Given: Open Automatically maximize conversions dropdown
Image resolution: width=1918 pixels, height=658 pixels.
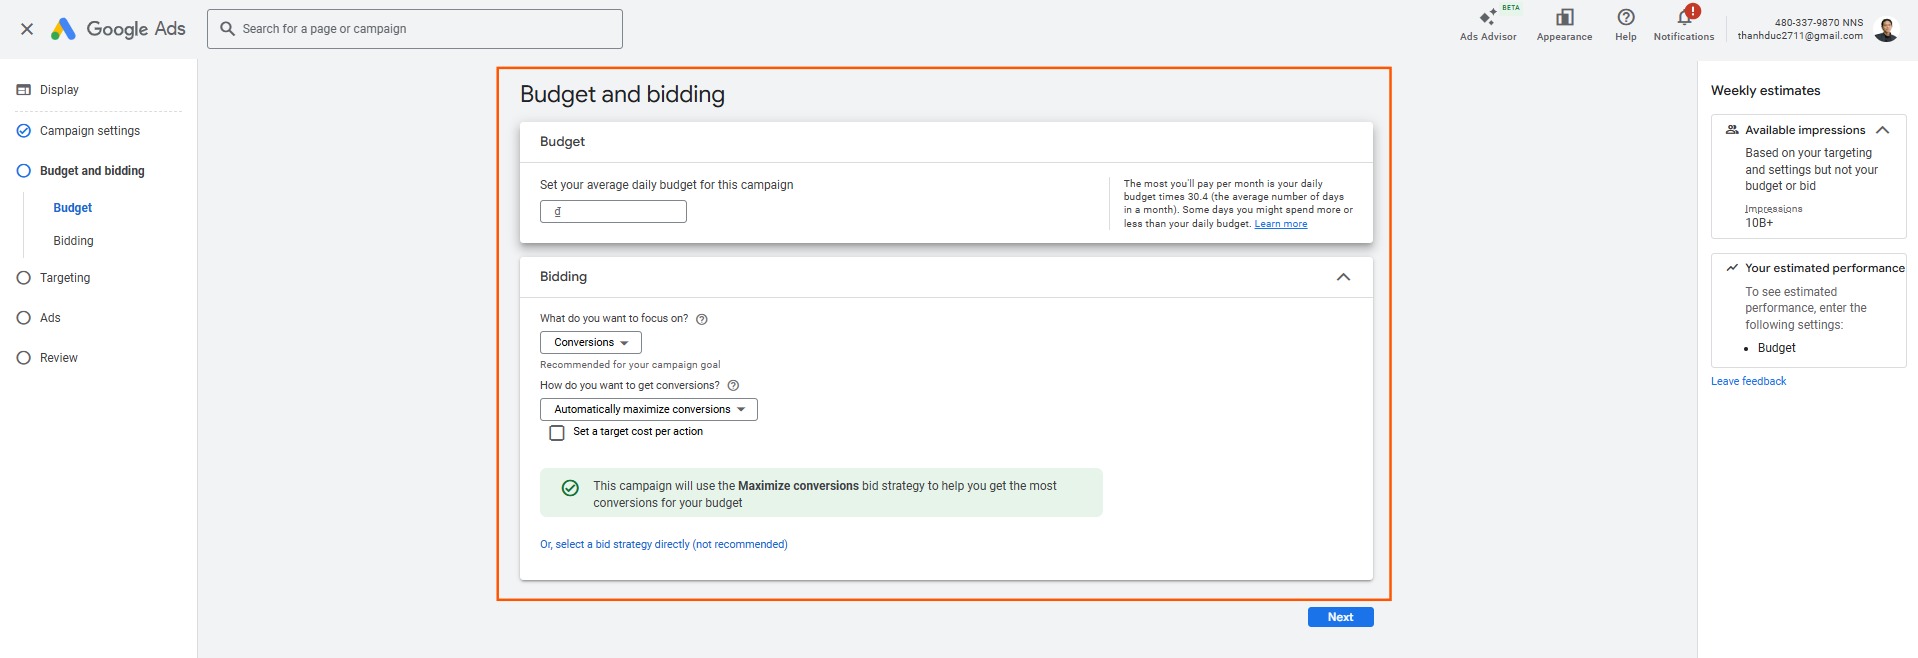Looking at the screenshot, I should click(648, 410).
